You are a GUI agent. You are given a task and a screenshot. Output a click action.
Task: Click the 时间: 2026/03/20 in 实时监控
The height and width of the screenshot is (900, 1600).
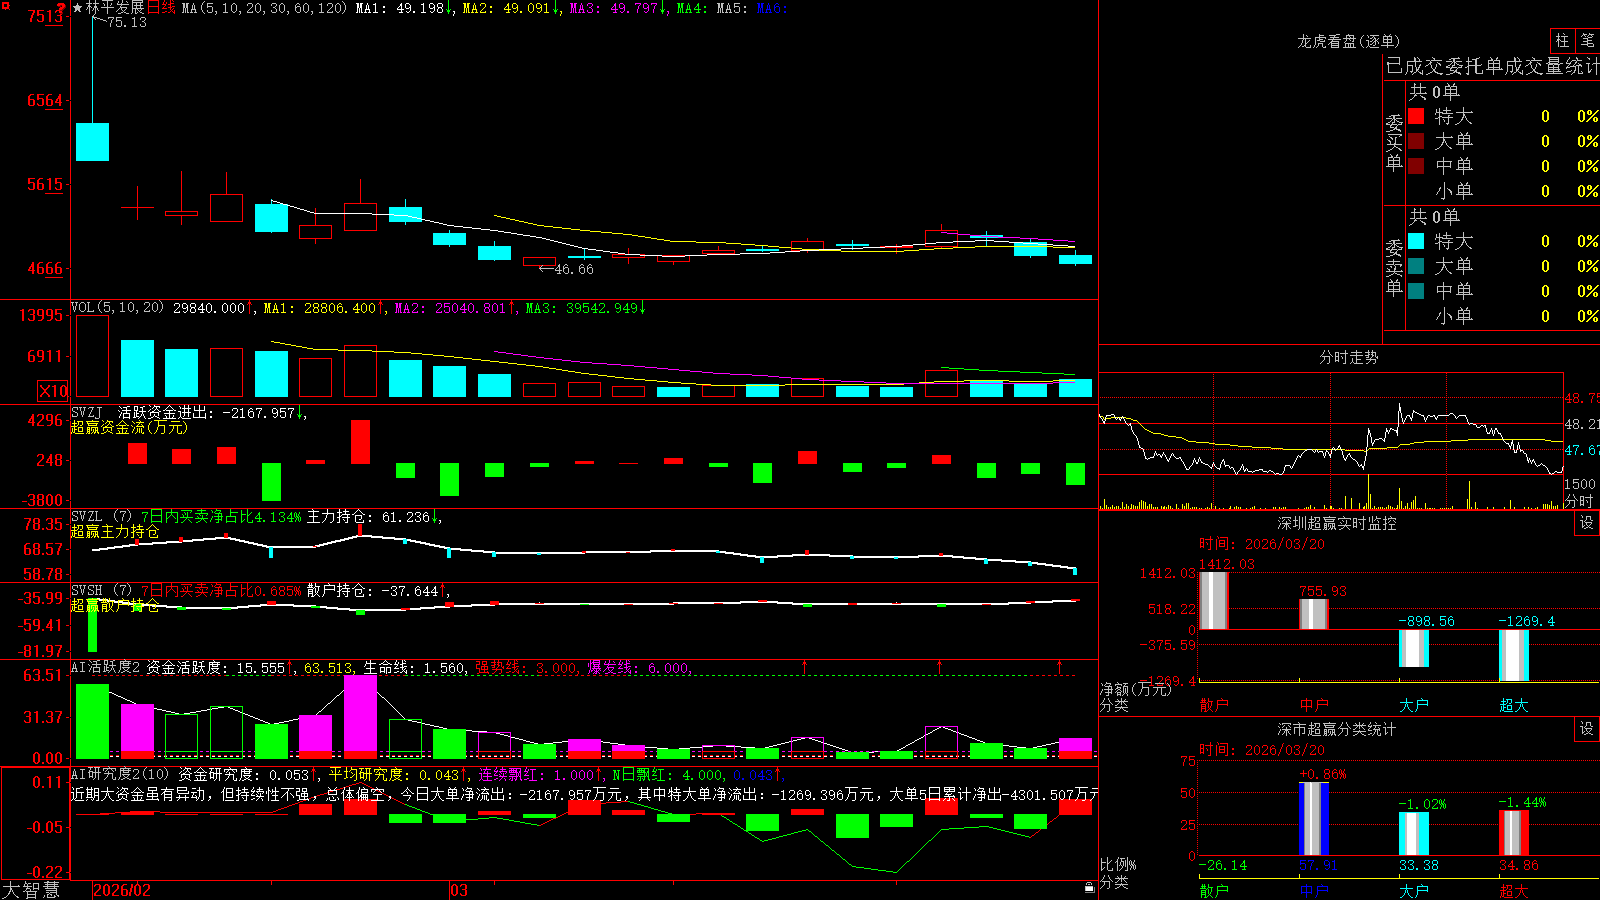[1262, 544]
